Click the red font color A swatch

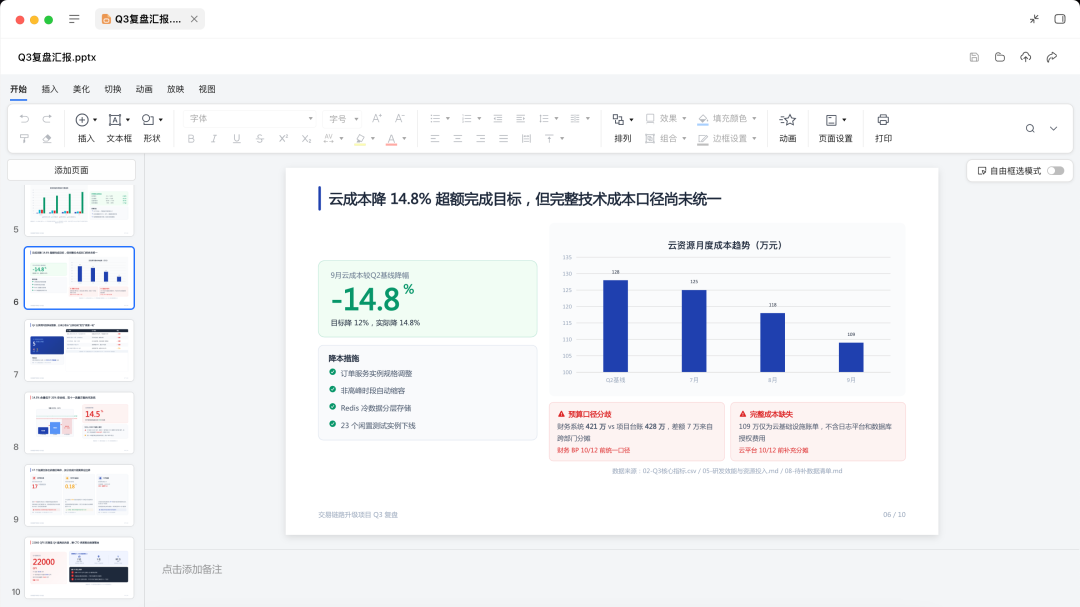coord(391,138)
